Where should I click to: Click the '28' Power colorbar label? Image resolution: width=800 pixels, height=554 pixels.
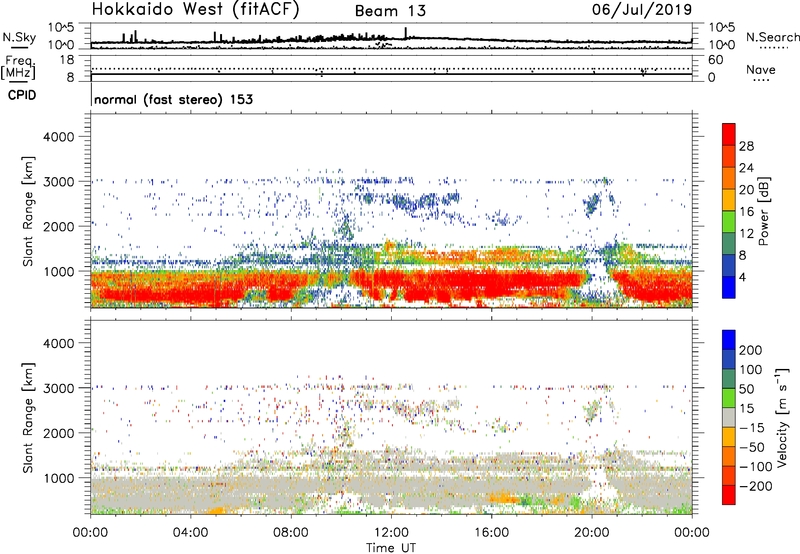(x=746, y=146)
